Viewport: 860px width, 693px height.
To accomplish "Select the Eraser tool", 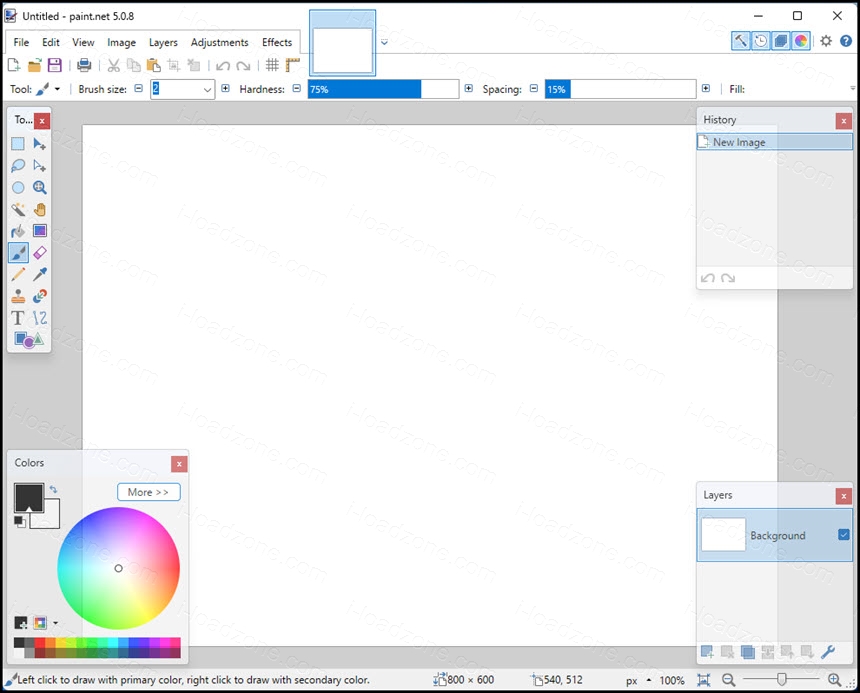I will (x=39, y=253).
